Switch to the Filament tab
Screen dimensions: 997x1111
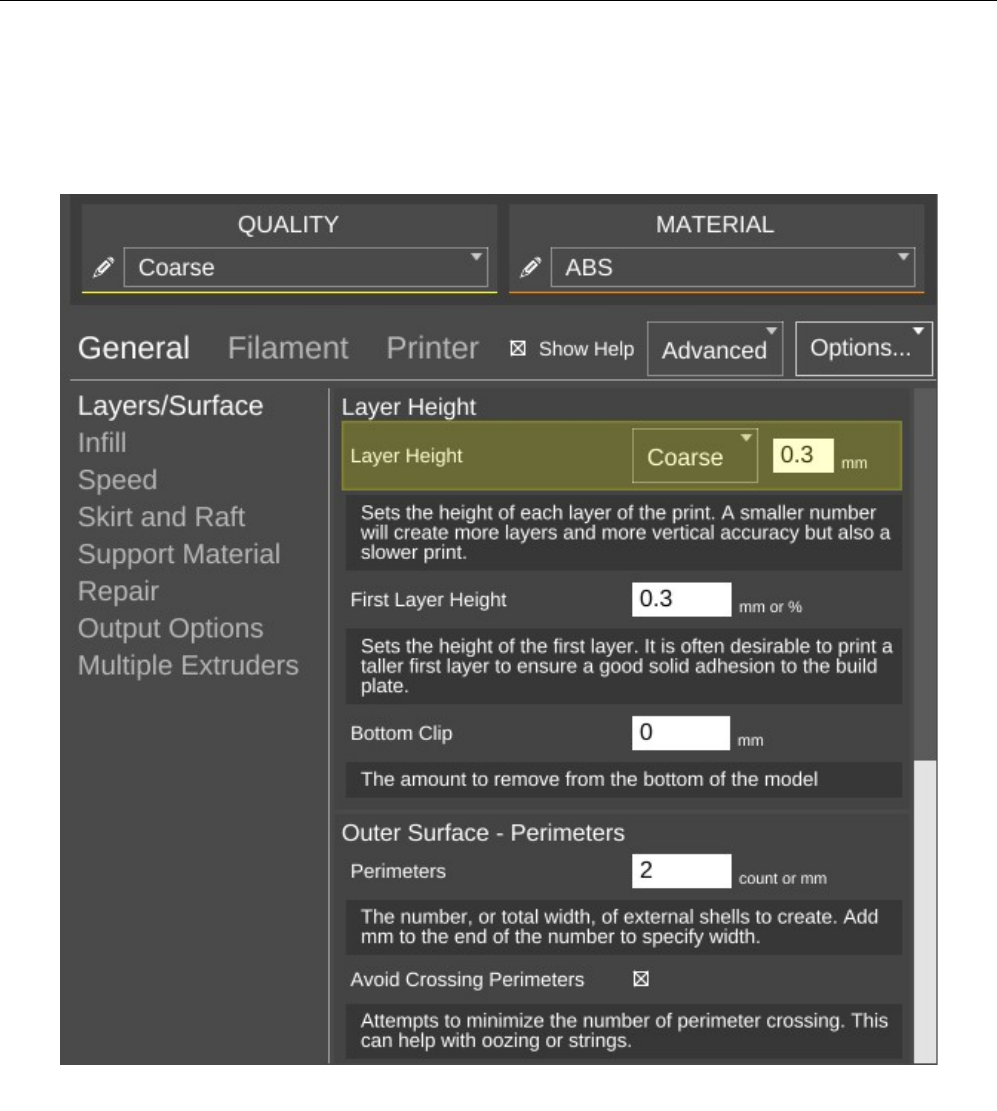288,348
